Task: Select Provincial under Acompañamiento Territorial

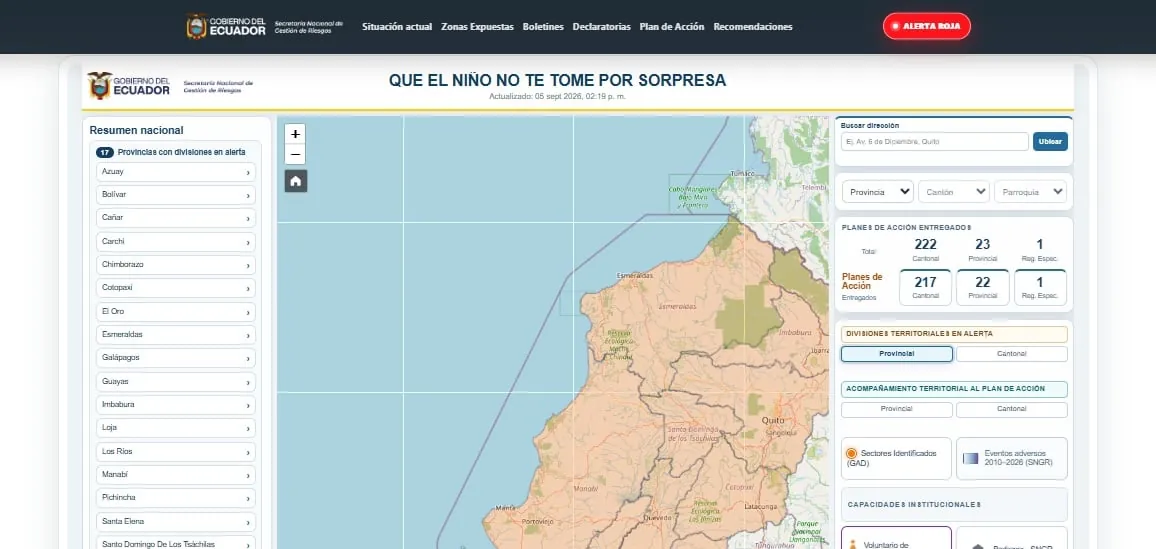Action: pyautogui.click(x=896, y=409)
